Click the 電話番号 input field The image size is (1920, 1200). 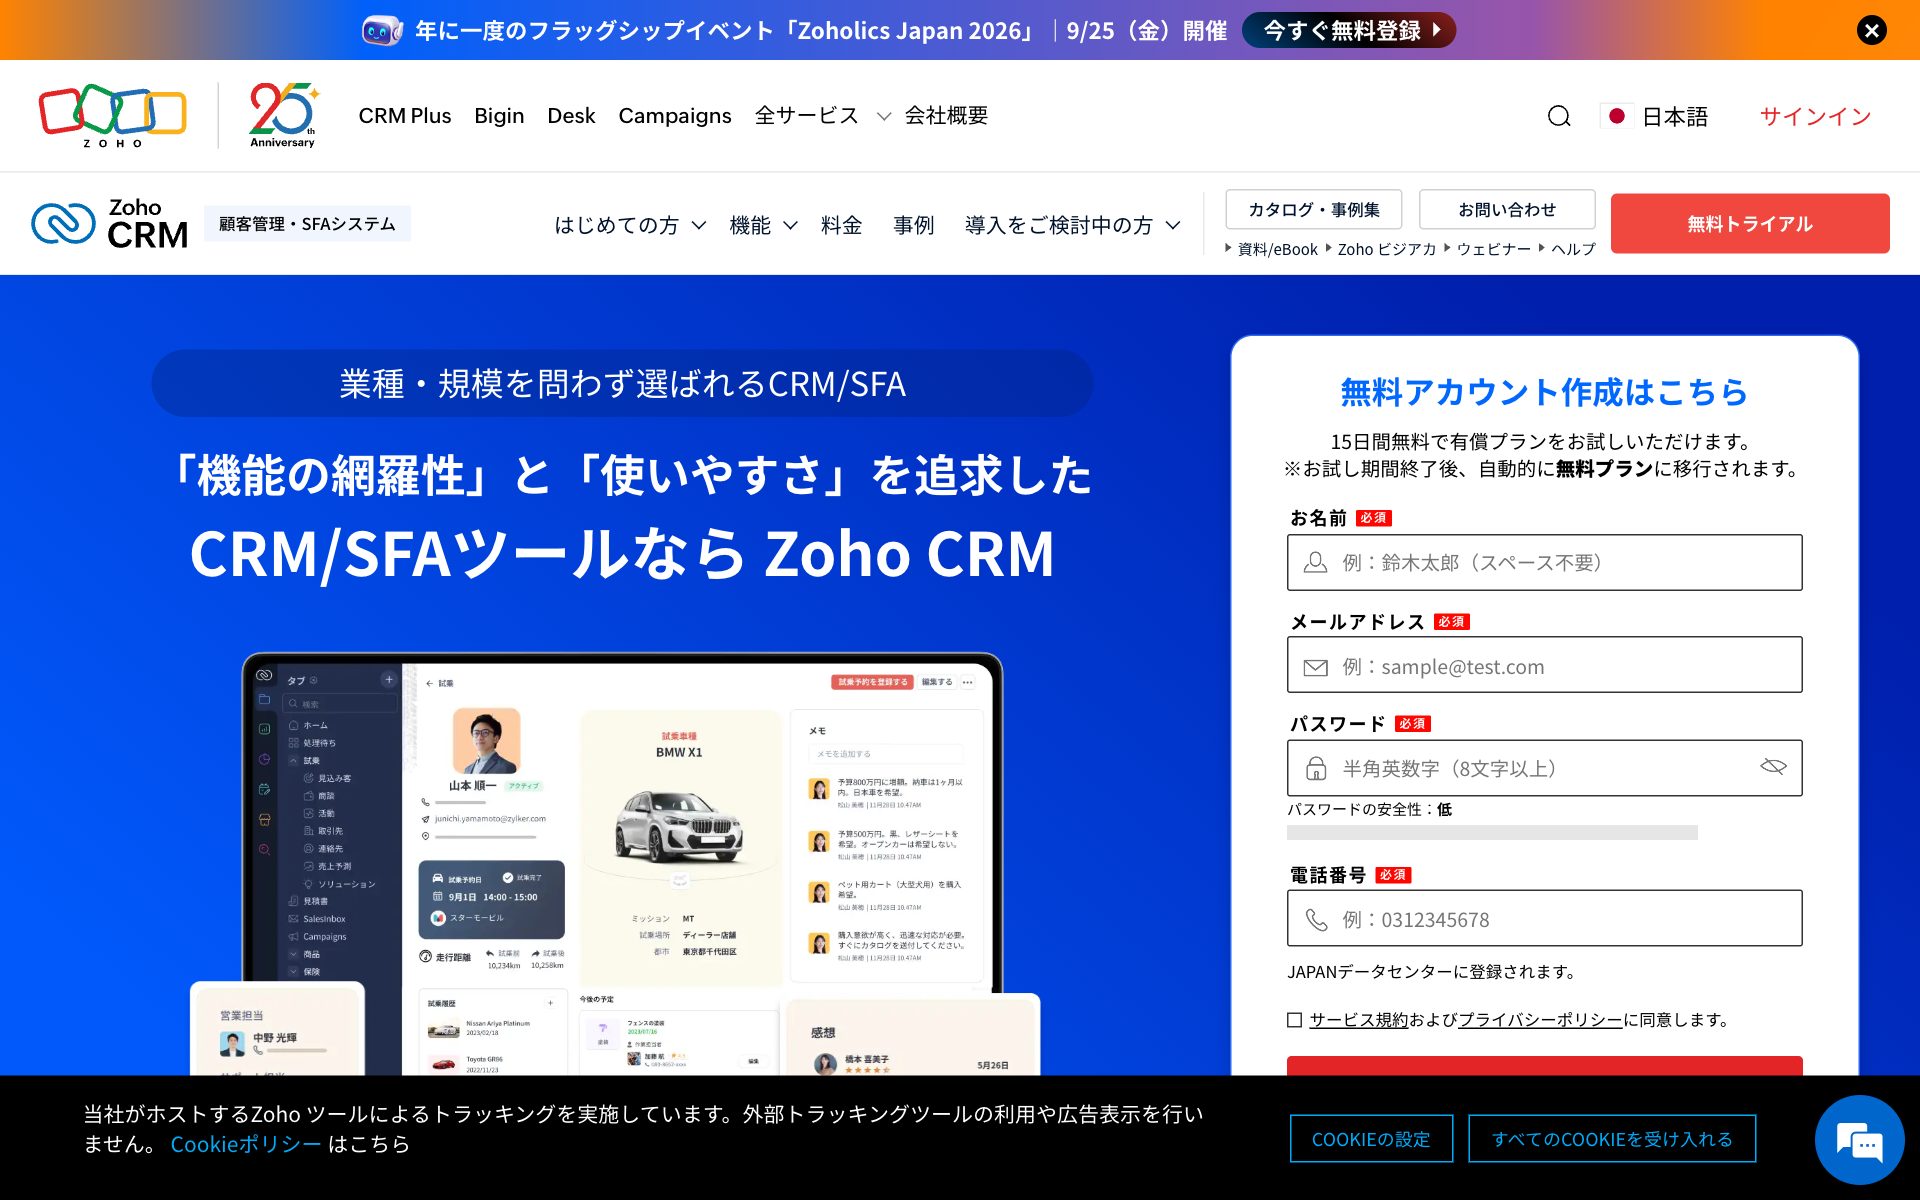tap(1544, 918)
